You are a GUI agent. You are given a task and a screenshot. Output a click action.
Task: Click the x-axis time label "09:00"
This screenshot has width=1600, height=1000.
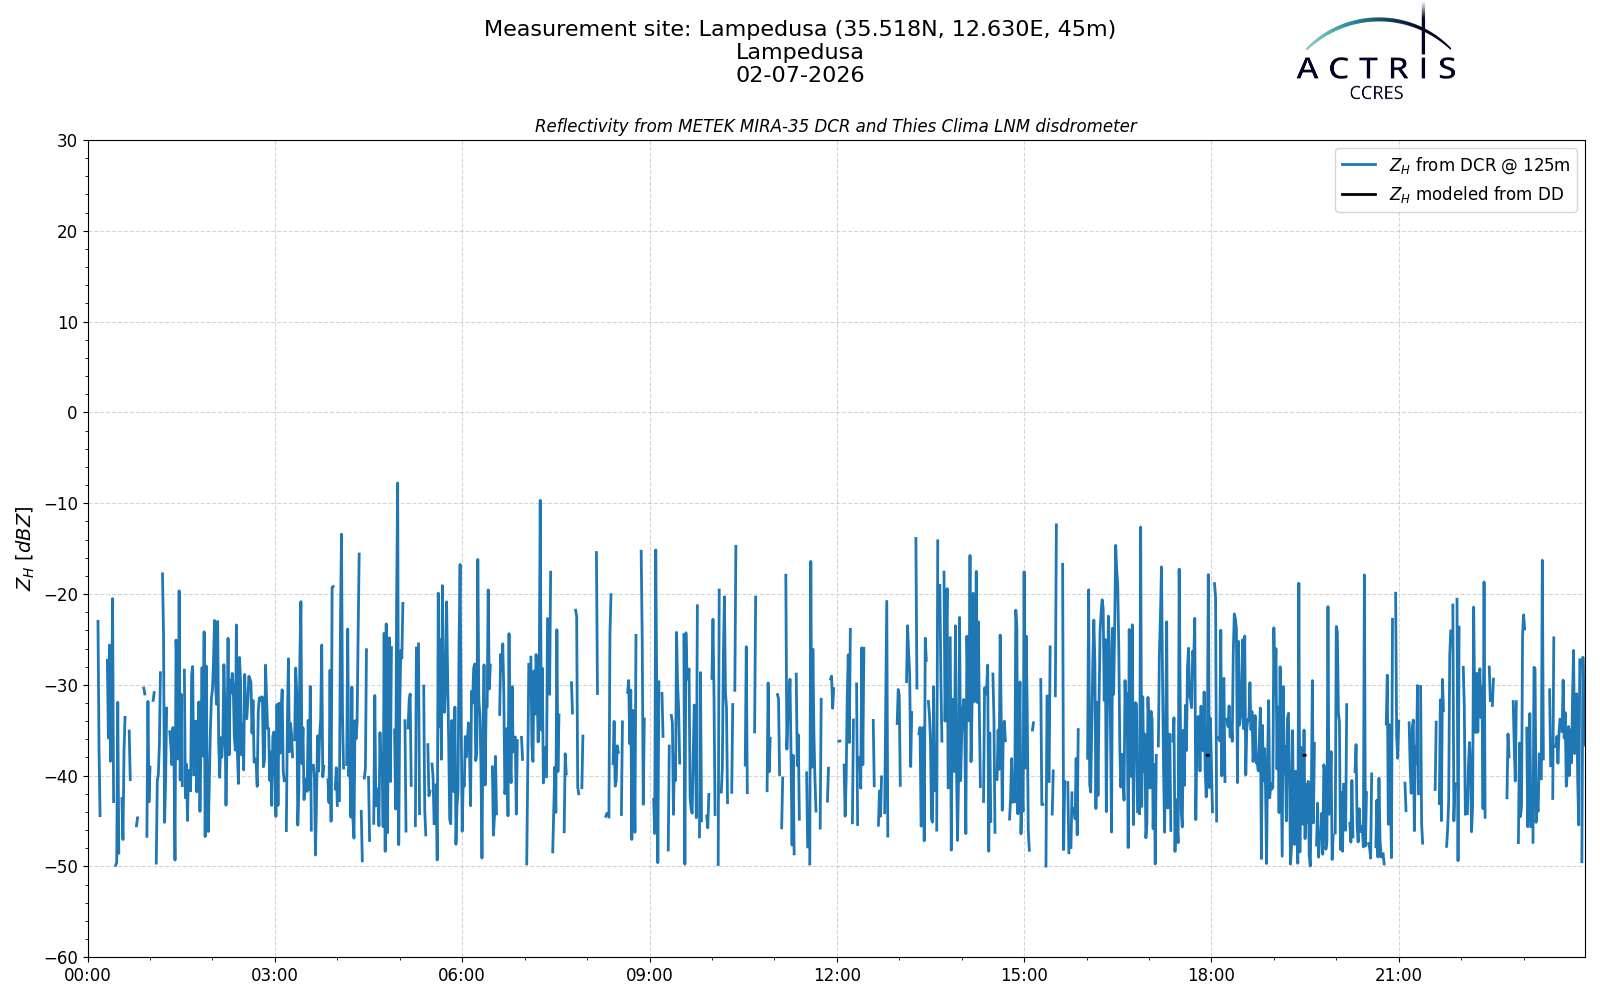tap(650, 975)
